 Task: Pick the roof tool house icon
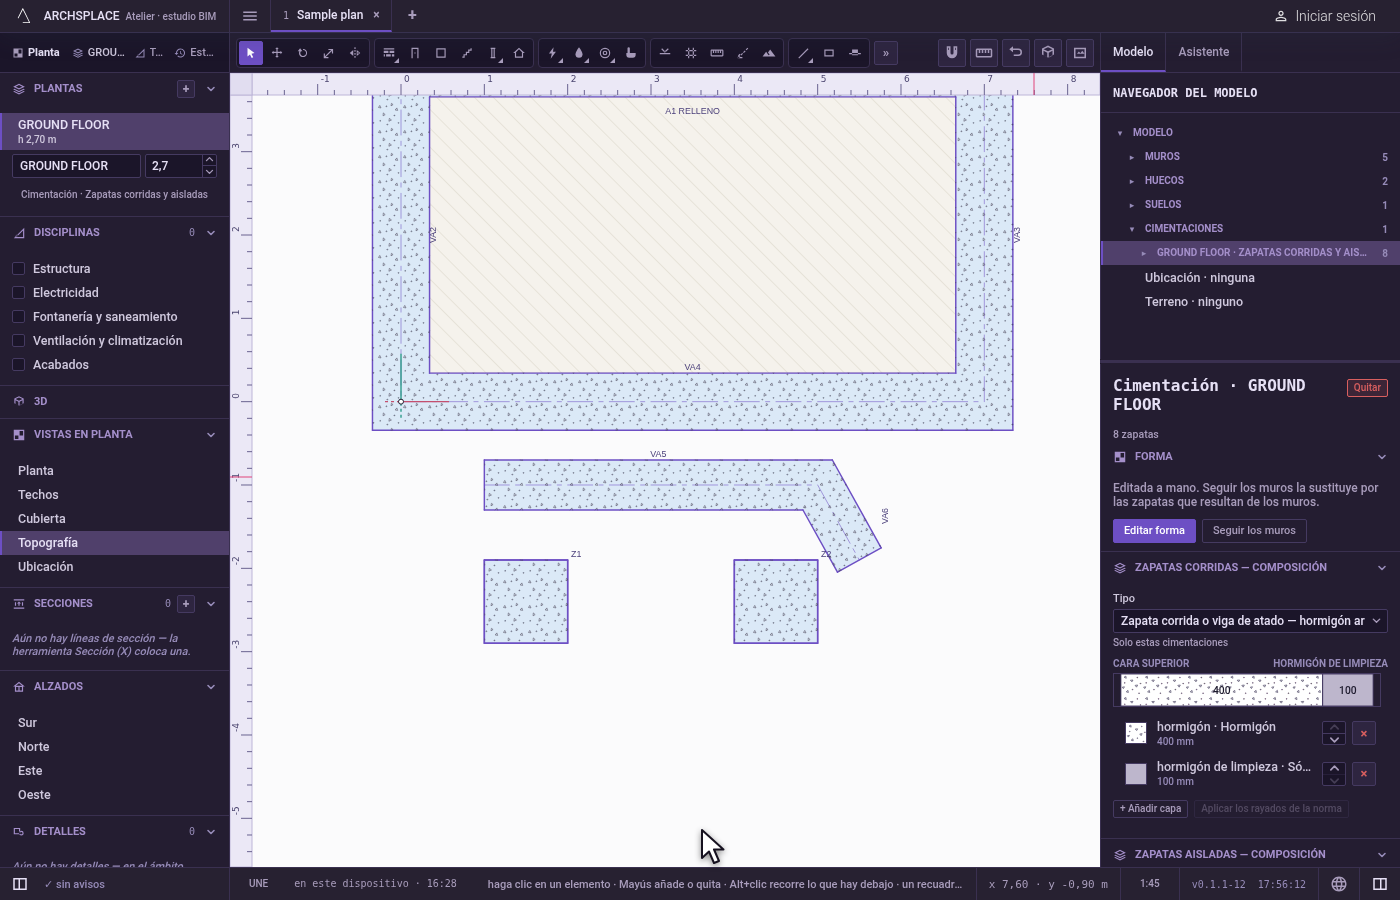point(519,53)
